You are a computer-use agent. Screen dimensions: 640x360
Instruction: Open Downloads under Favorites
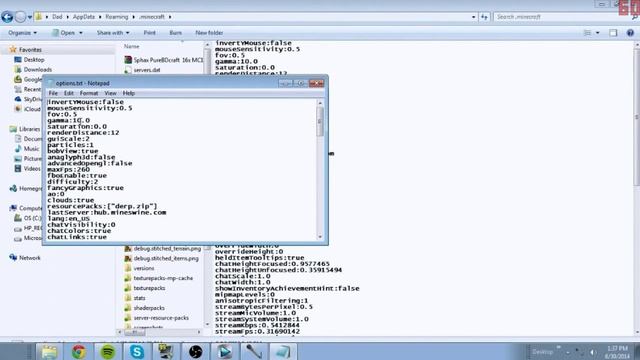(x=38, y=70)
